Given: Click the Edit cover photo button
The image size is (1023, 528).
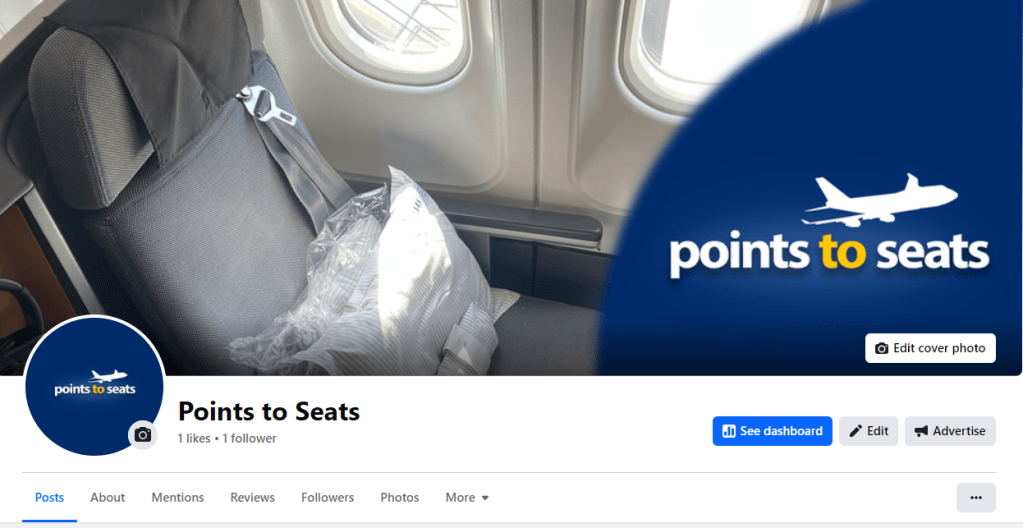Looking at the screenshot, I should coord(930,349).
